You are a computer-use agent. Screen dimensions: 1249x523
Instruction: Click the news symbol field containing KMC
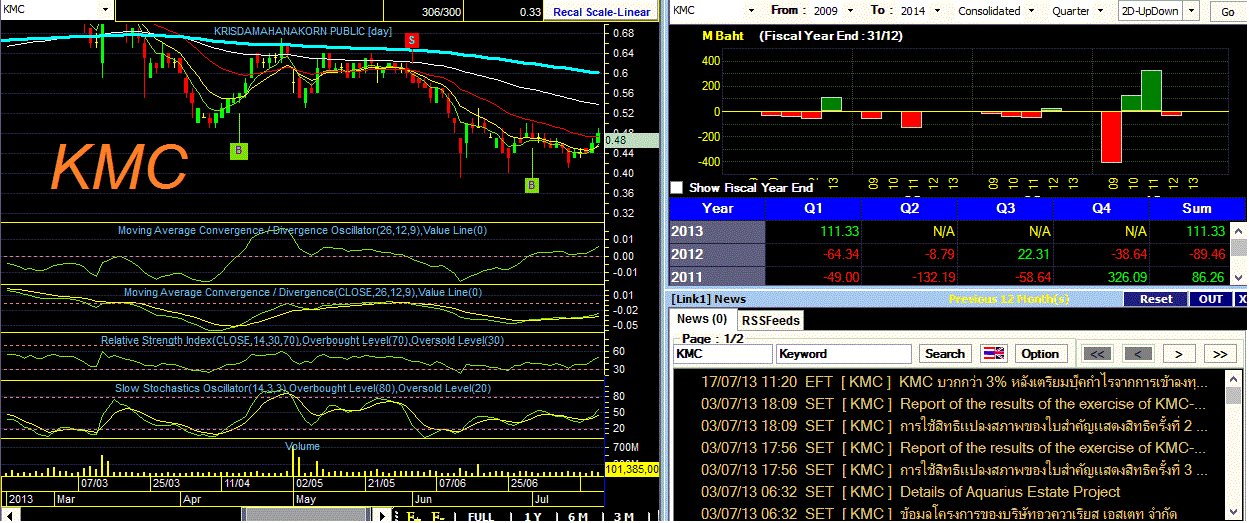[723, 353]
